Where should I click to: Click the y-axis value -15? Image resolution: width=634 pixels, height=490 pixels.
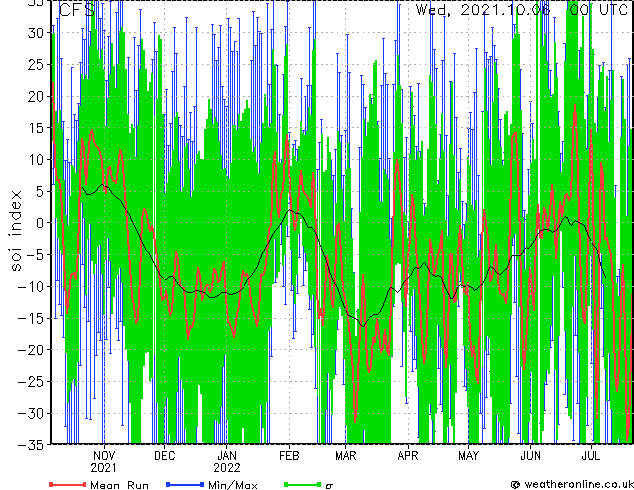point(31,318)
